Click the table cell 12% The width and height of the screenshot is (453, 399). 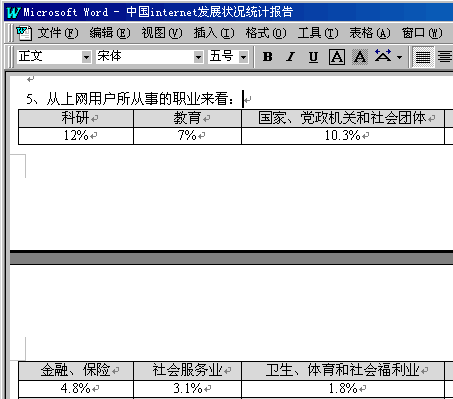click(76, 136)
